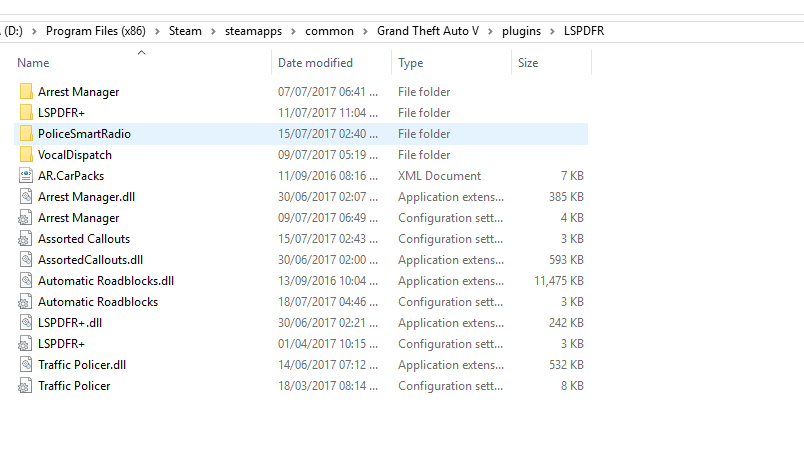Navigate to plugins in the address bar
The height and width of the screenshot is (454, 804).
(x=521, y=31)
